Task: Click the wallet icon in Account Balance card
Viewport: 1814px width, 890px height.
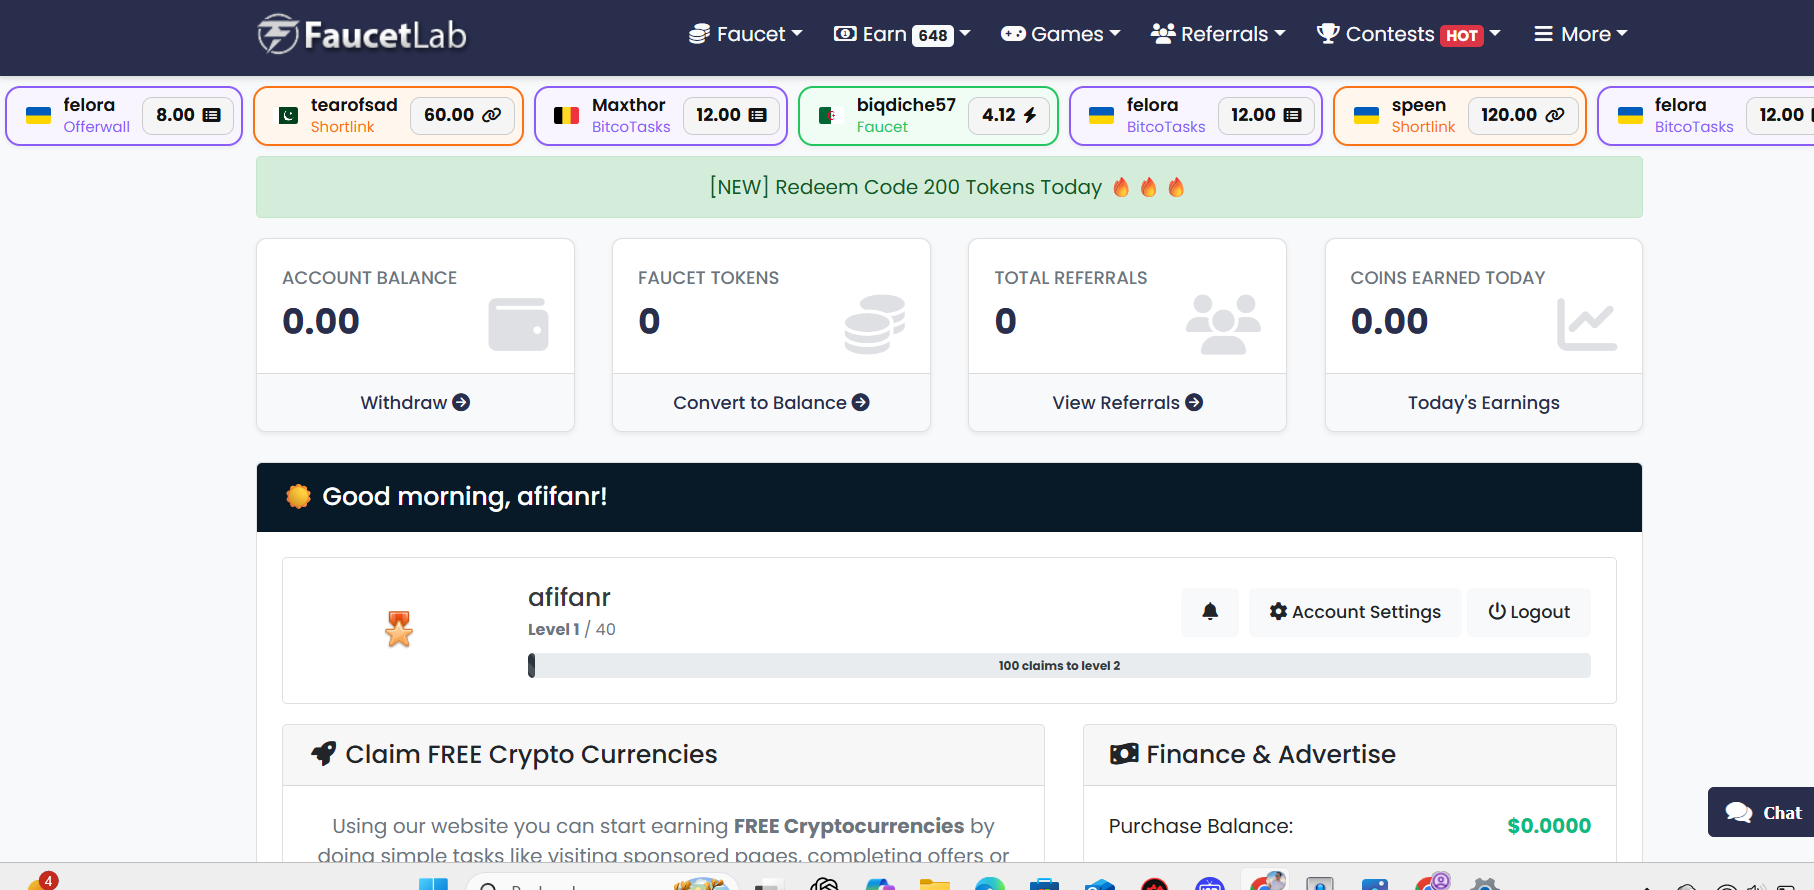Action: point(518,324)
